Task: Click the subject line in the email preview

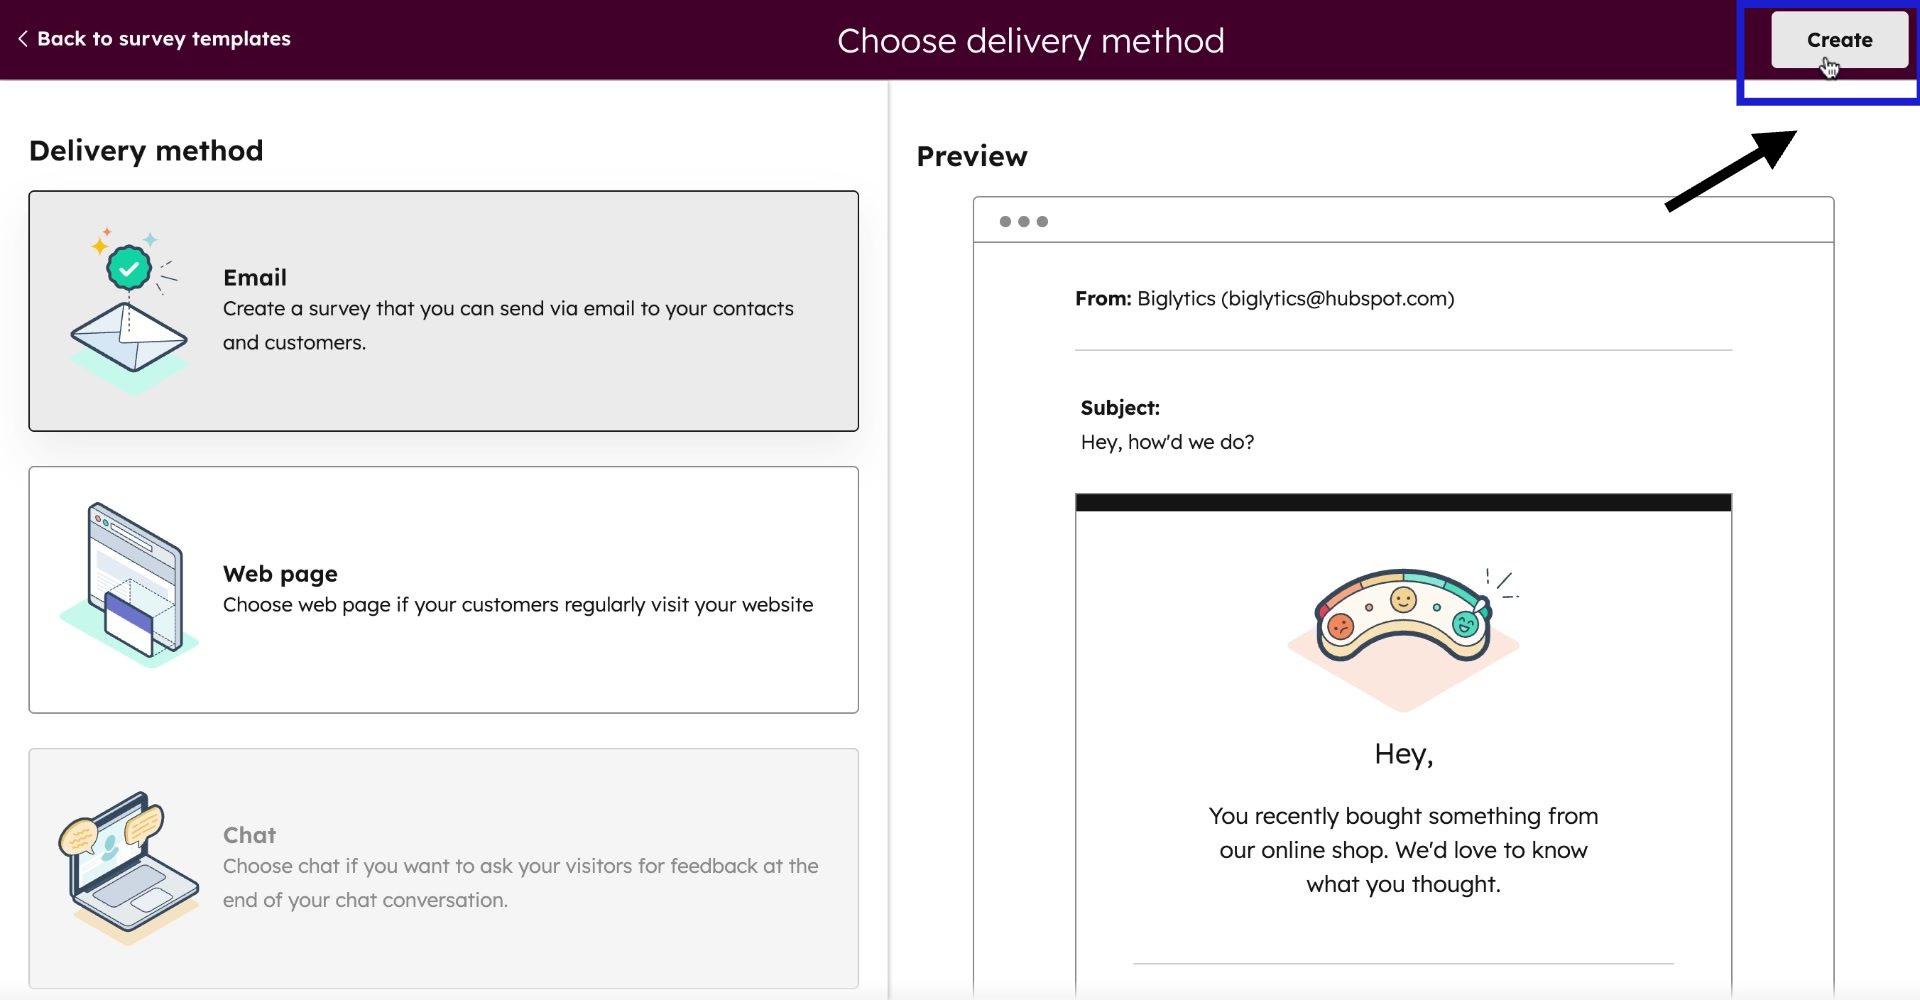Action: pos(1167,441)
